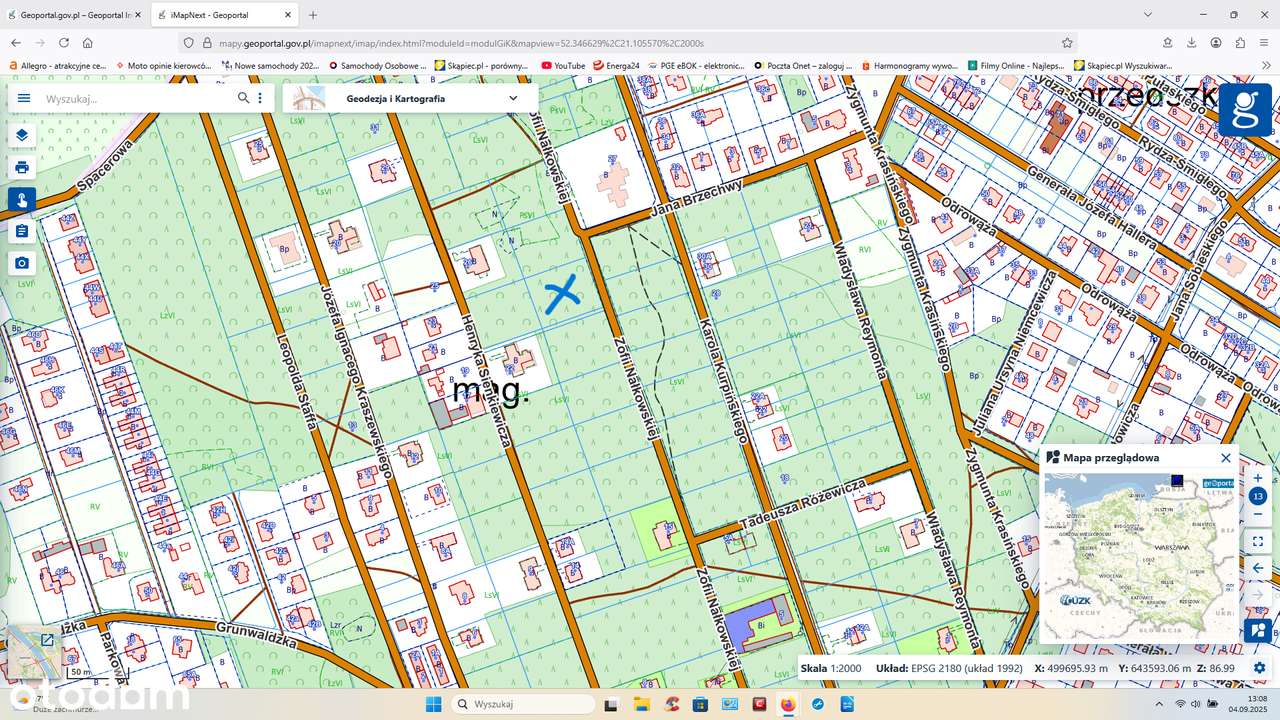Open the YouTube bookmark
1280x720 pixels.
coord(562,65)
